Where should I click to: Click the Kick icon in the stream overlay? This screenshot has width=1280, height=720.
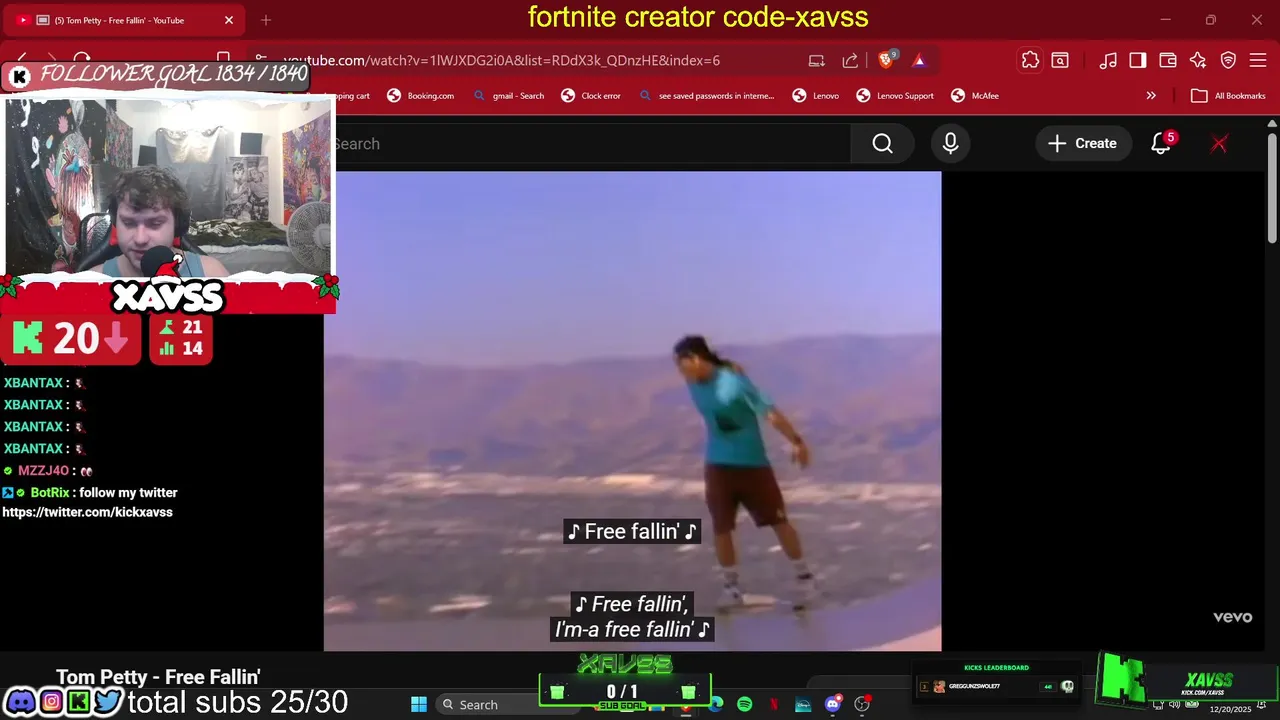tap(78, 702)
